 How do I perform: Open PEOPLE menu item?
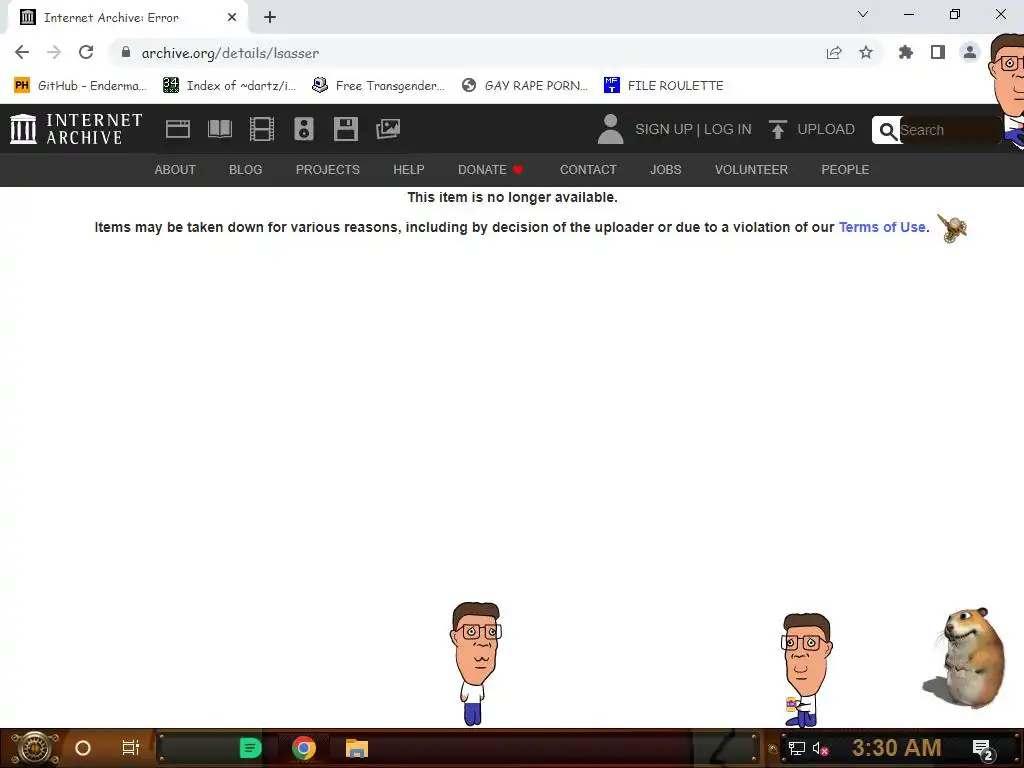[x=845, y=170]
